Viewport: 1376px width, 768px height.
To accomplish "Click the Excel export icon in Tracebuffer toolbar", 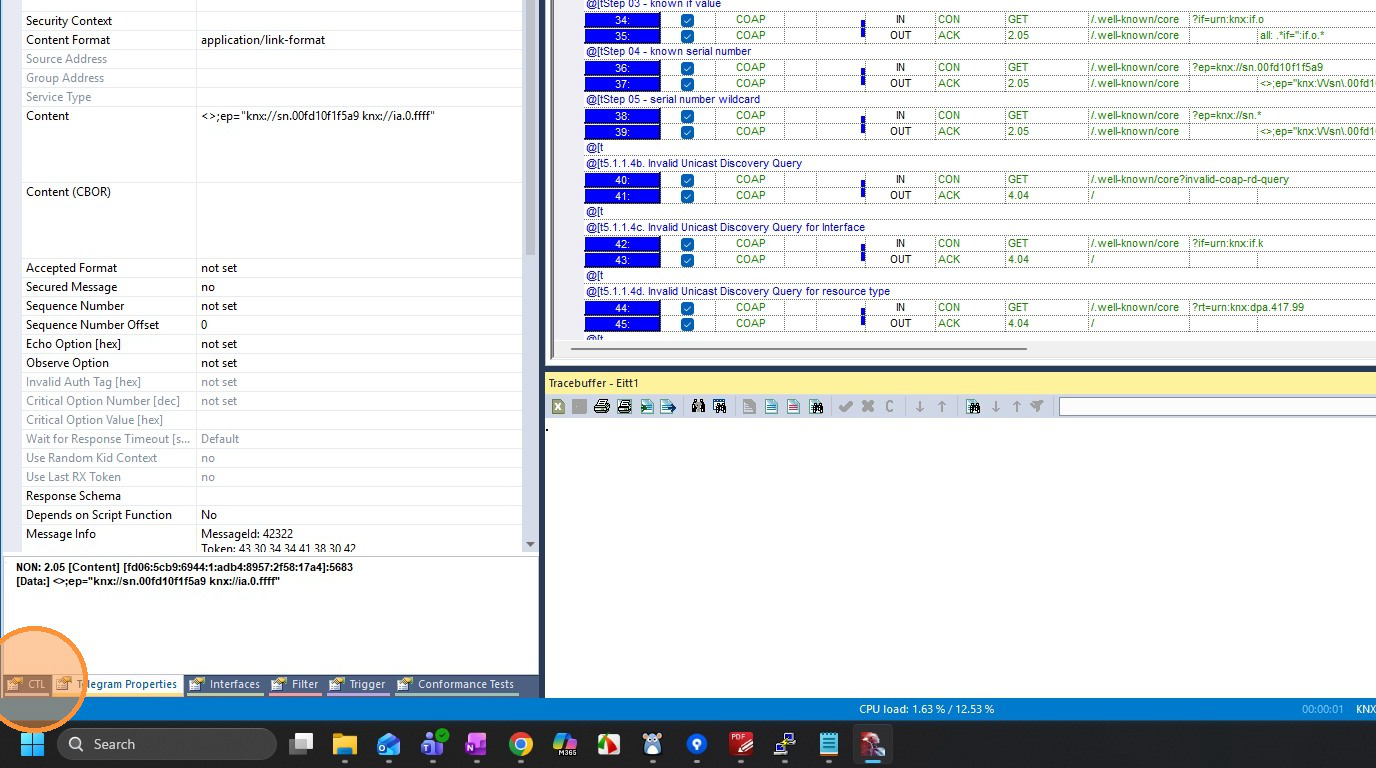I will click(x=558, y=407).
